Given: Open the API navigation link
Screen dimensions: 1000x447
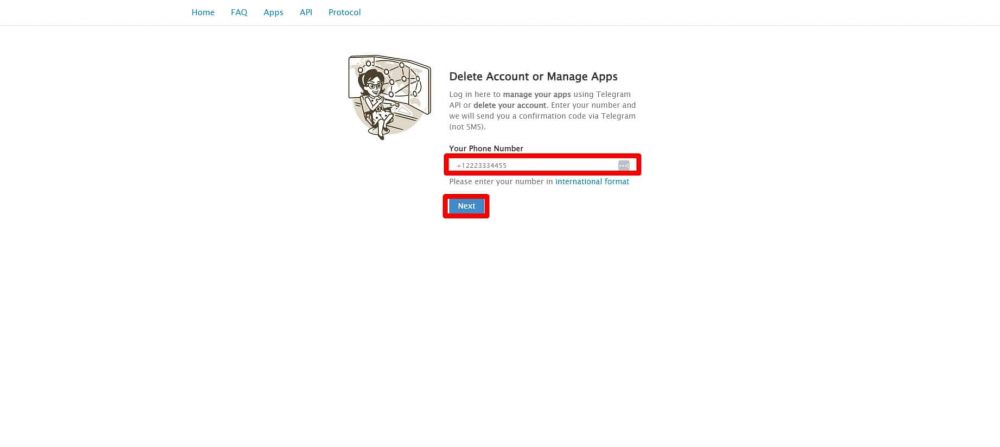Looking at the screenshot, I should pos(306,12).
